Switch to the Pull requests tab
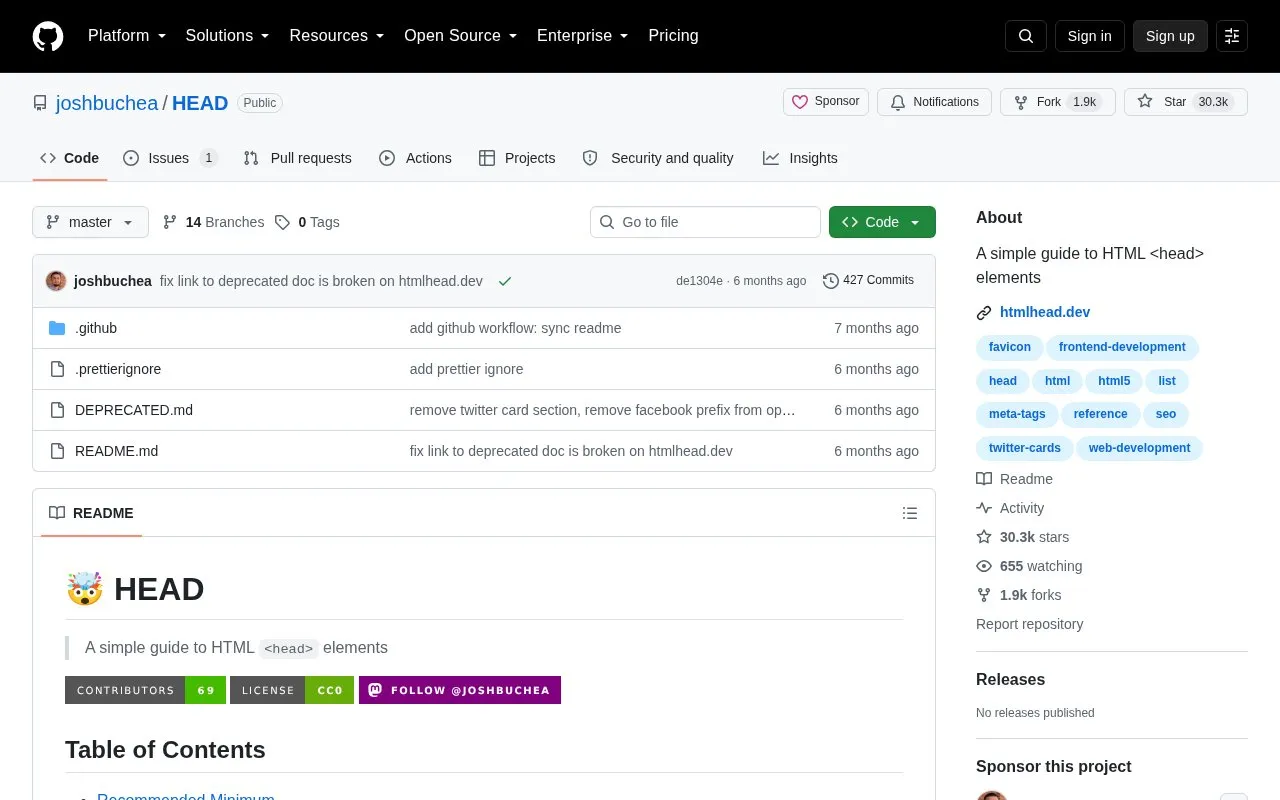This screenshot has height=800, width=1280. point(298,158)
